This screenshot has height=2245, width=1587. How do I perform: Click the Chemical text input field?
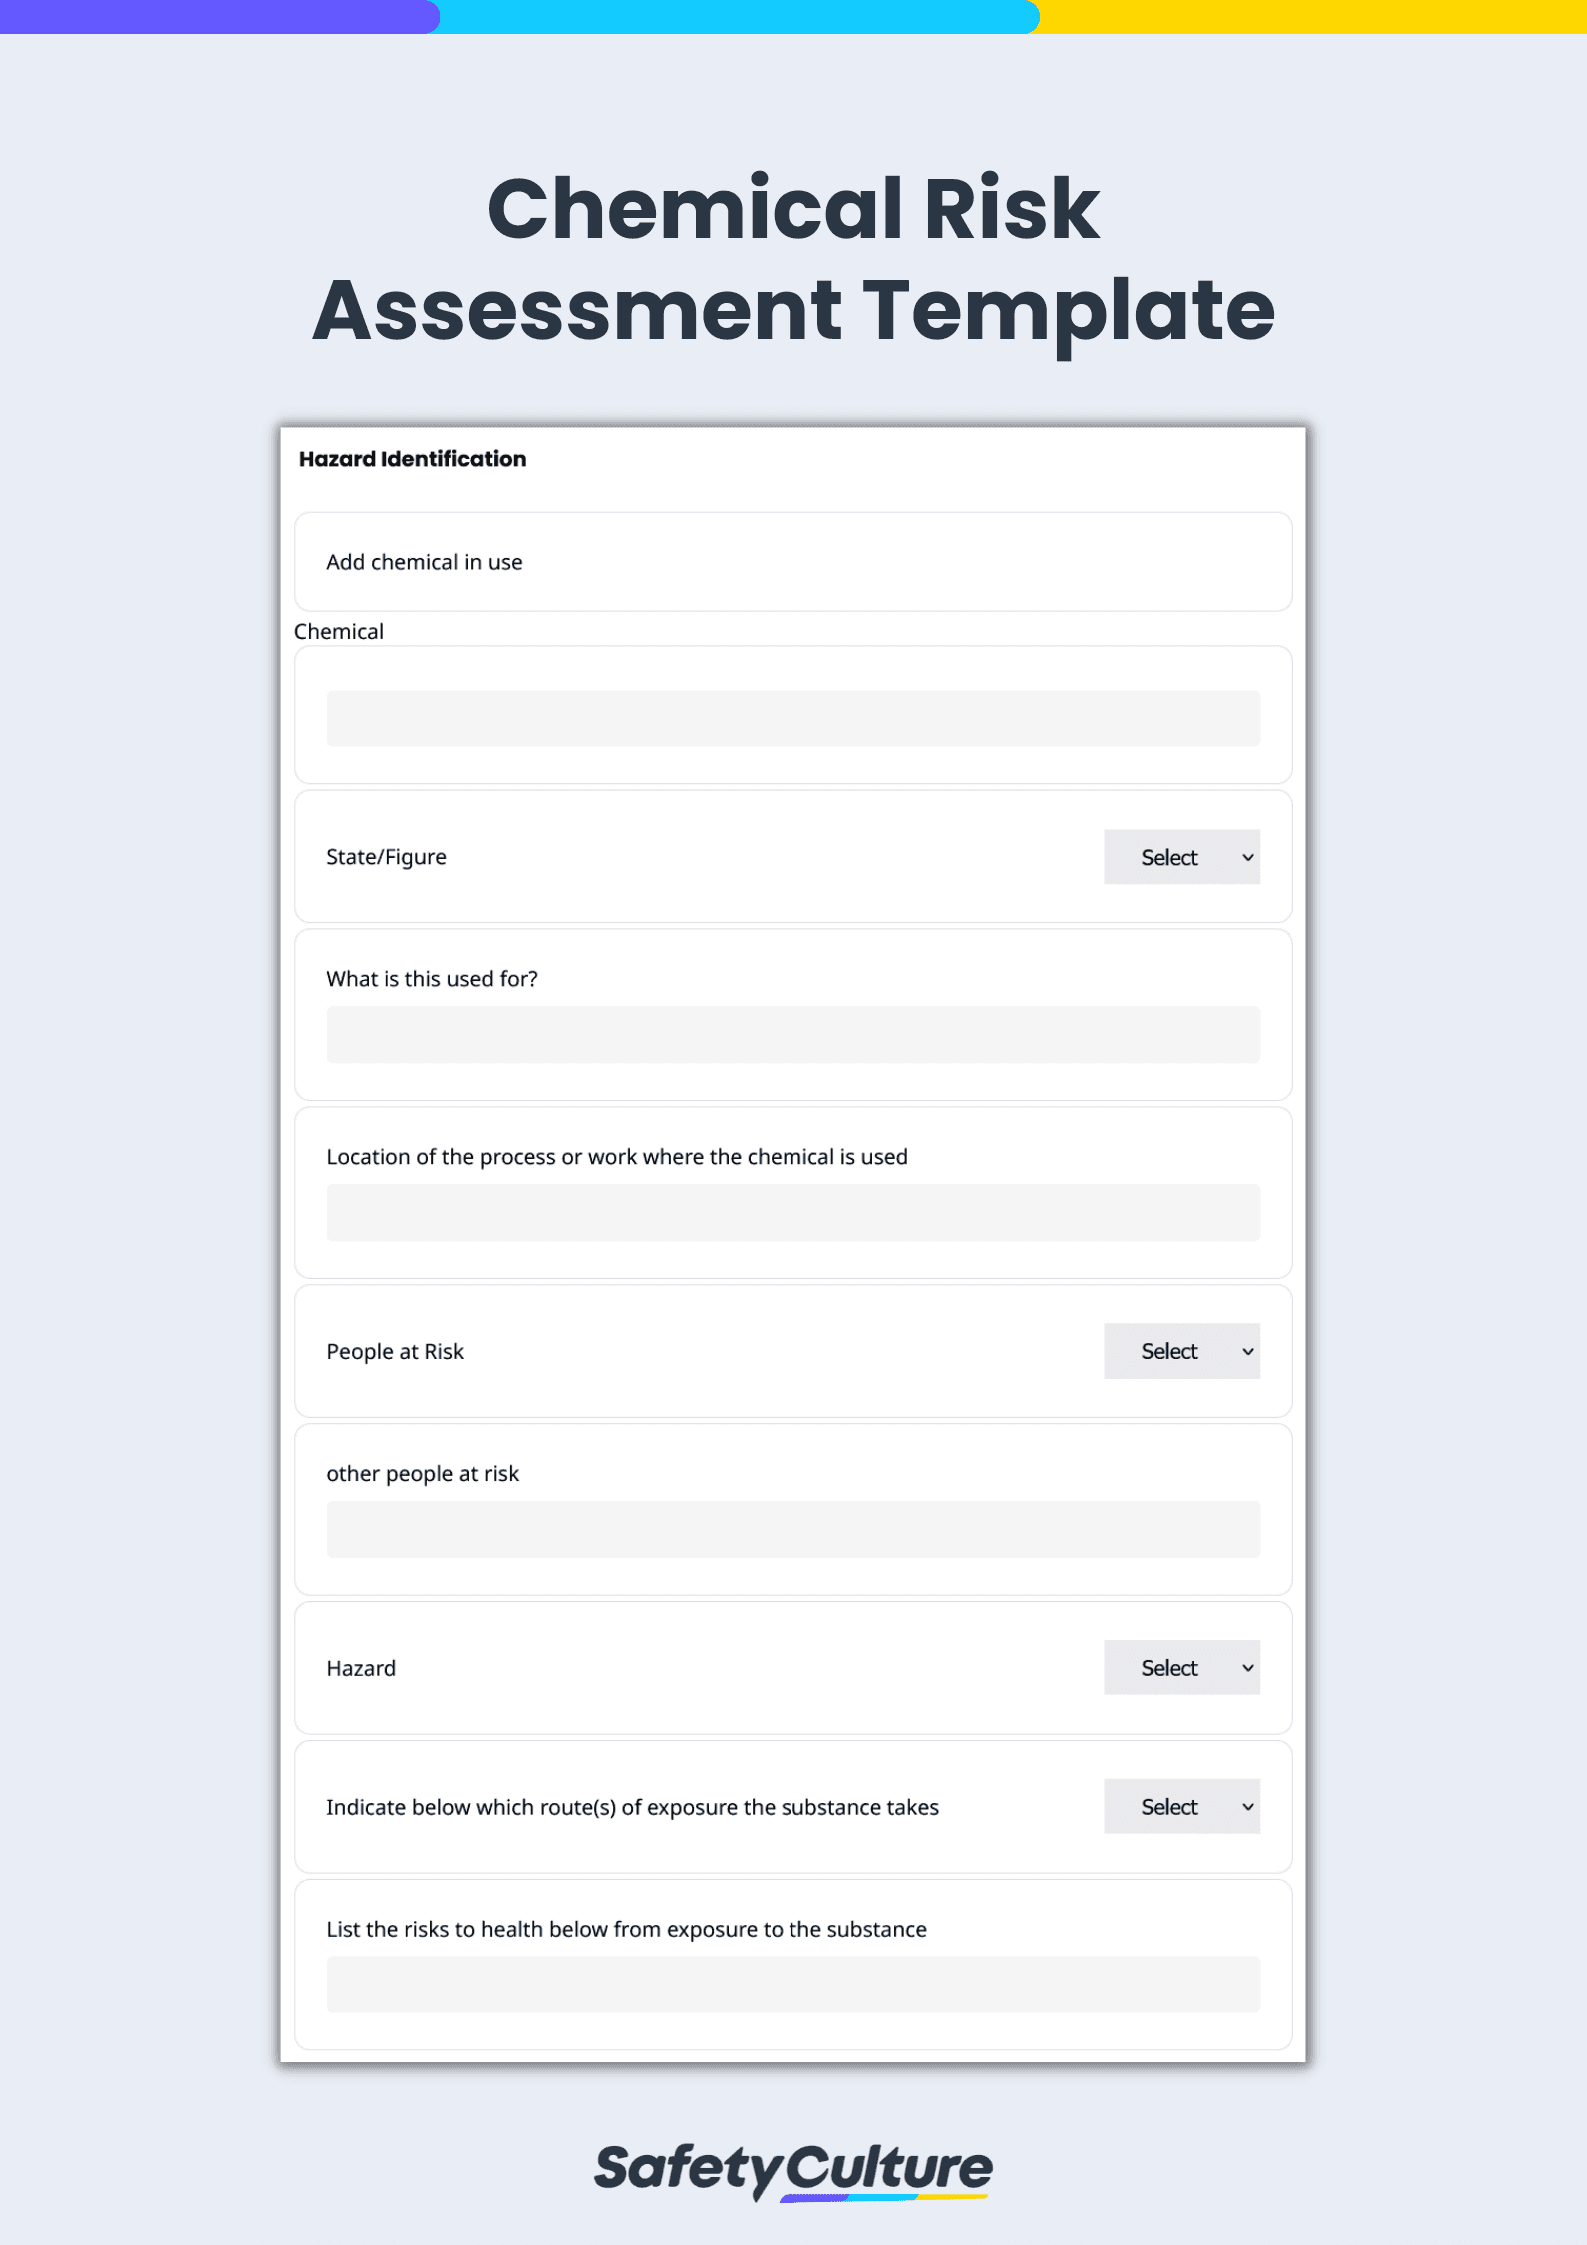pos(792,718)
